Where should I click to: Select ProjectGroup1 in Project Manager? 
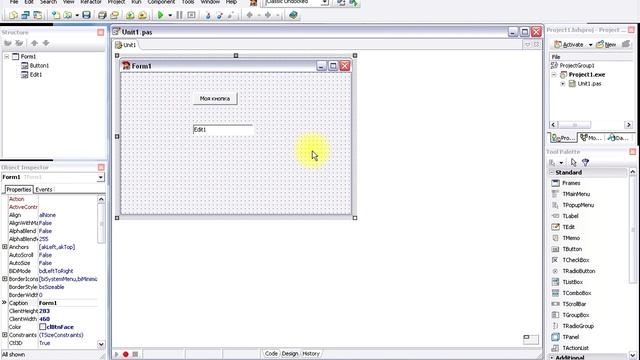(577, 65)
